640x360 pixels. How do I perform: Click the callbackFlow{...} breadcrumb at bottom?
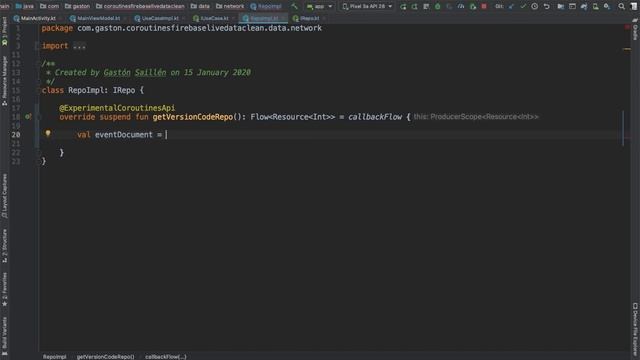[x=166, y=356]
